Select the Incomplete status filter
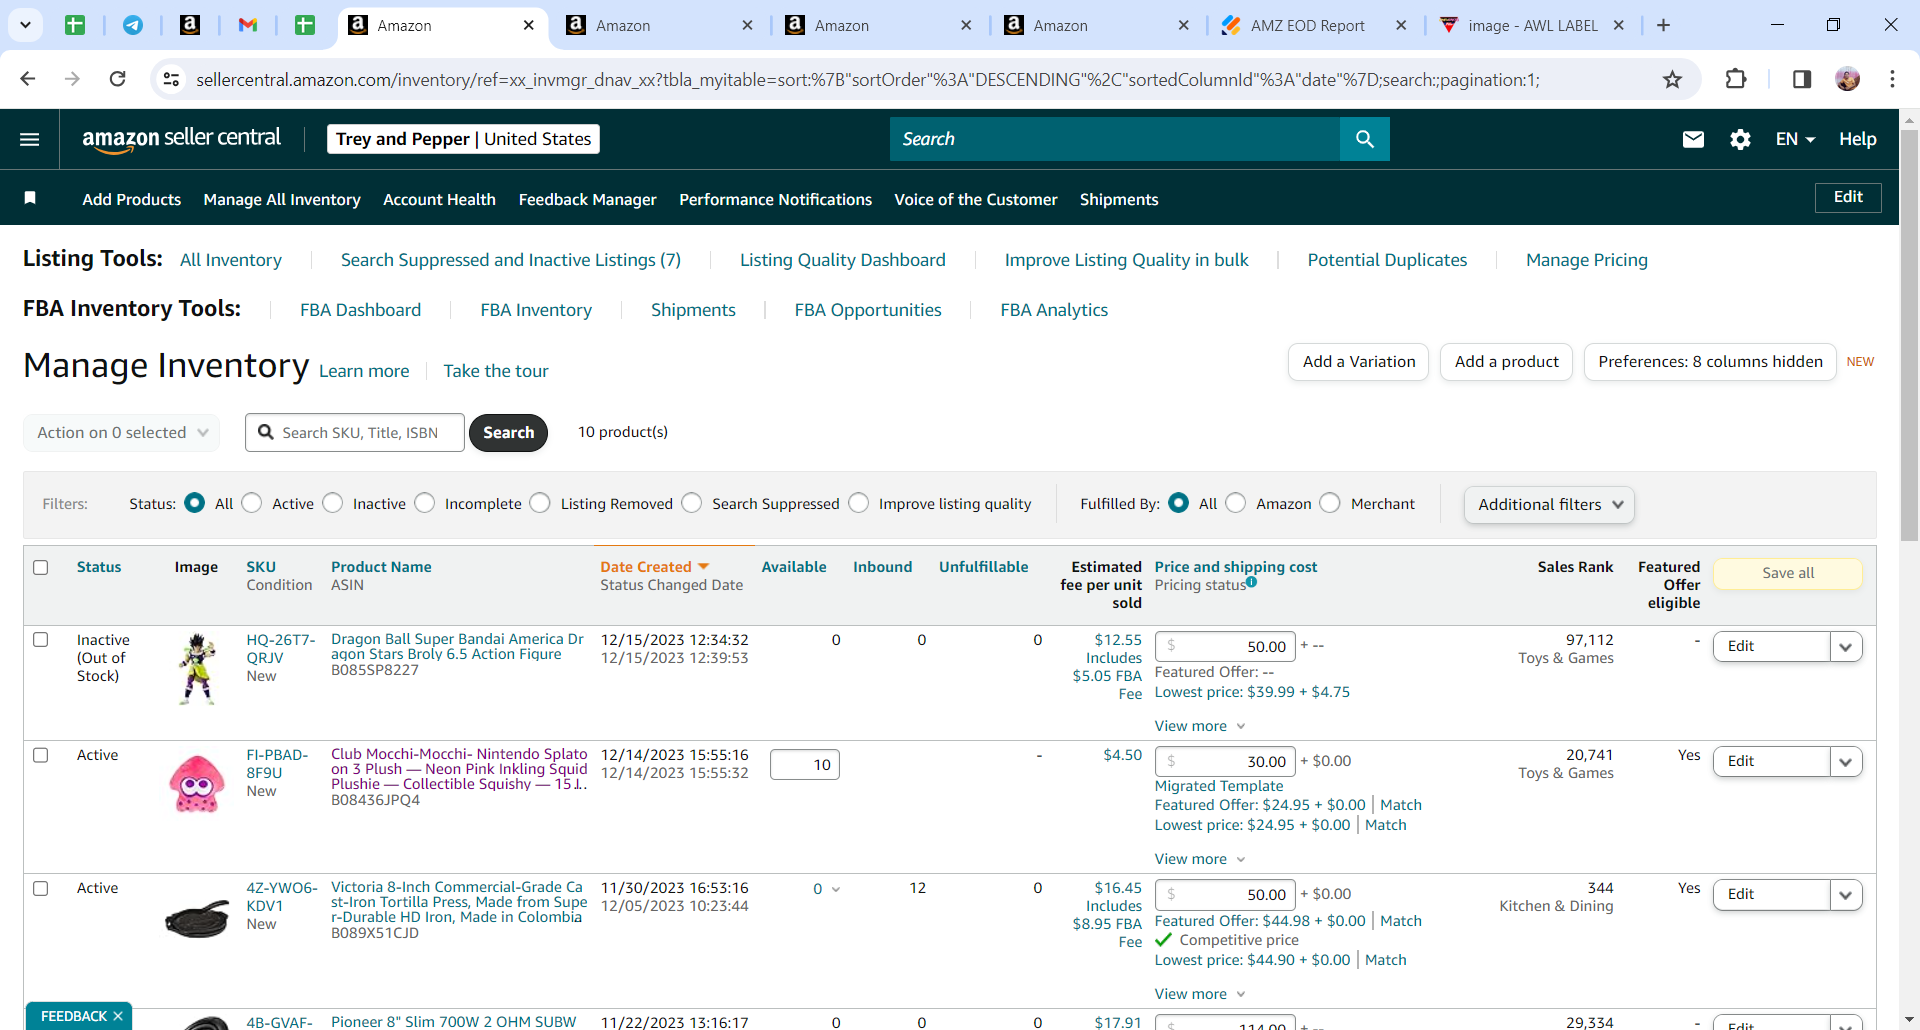Viewport: 1920px width, 1030px height. (425, 503)
